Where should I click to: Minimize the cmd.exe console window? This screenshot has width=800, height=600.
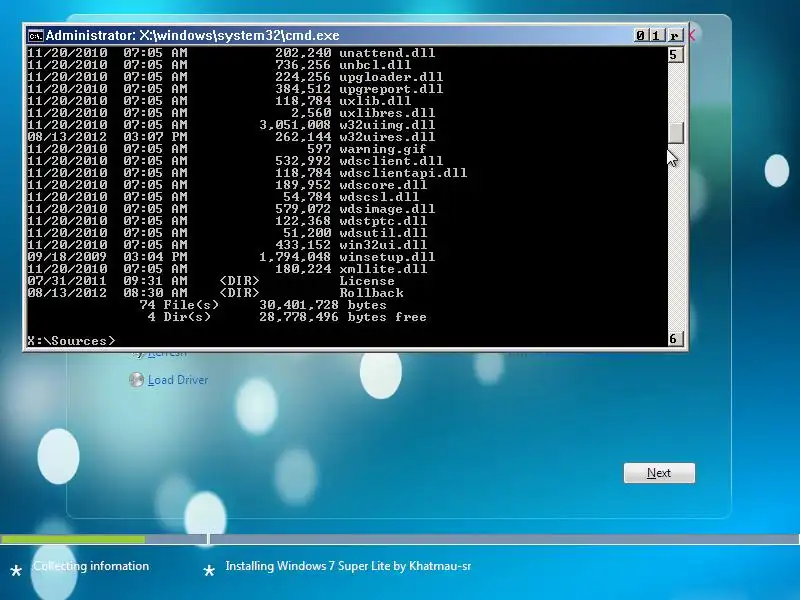(x=640, y=35)
